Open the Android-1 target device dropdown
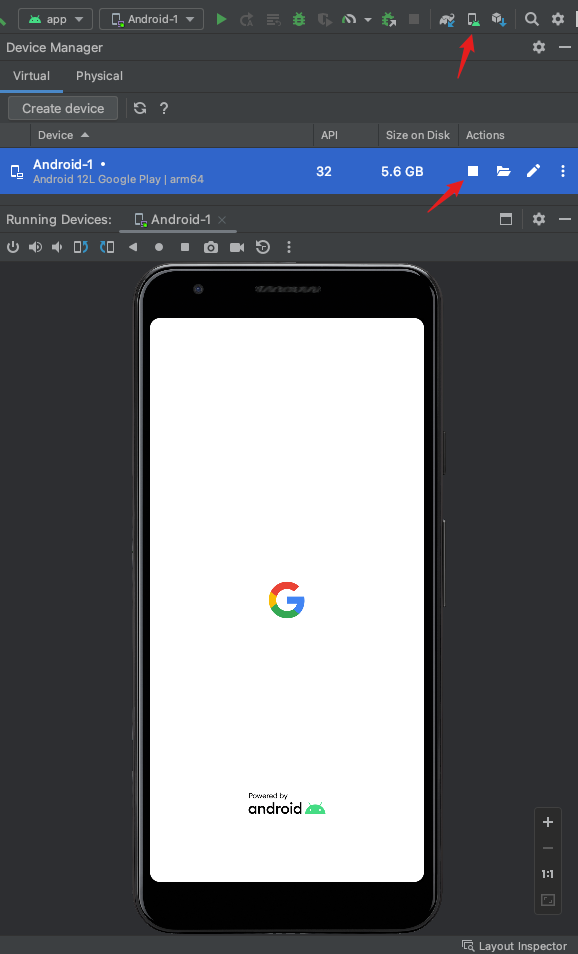This screenshot has width=578, height=954. [151, 19]
